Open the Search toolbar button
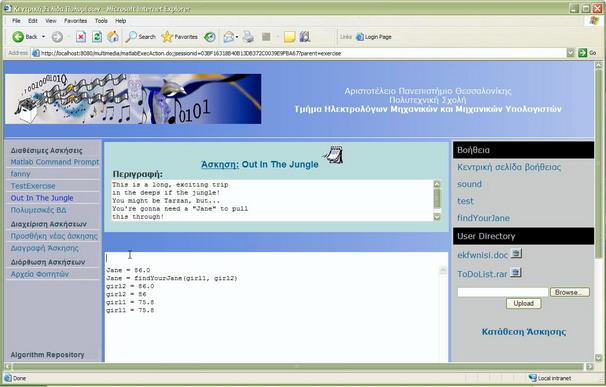 tap(141, 37)
